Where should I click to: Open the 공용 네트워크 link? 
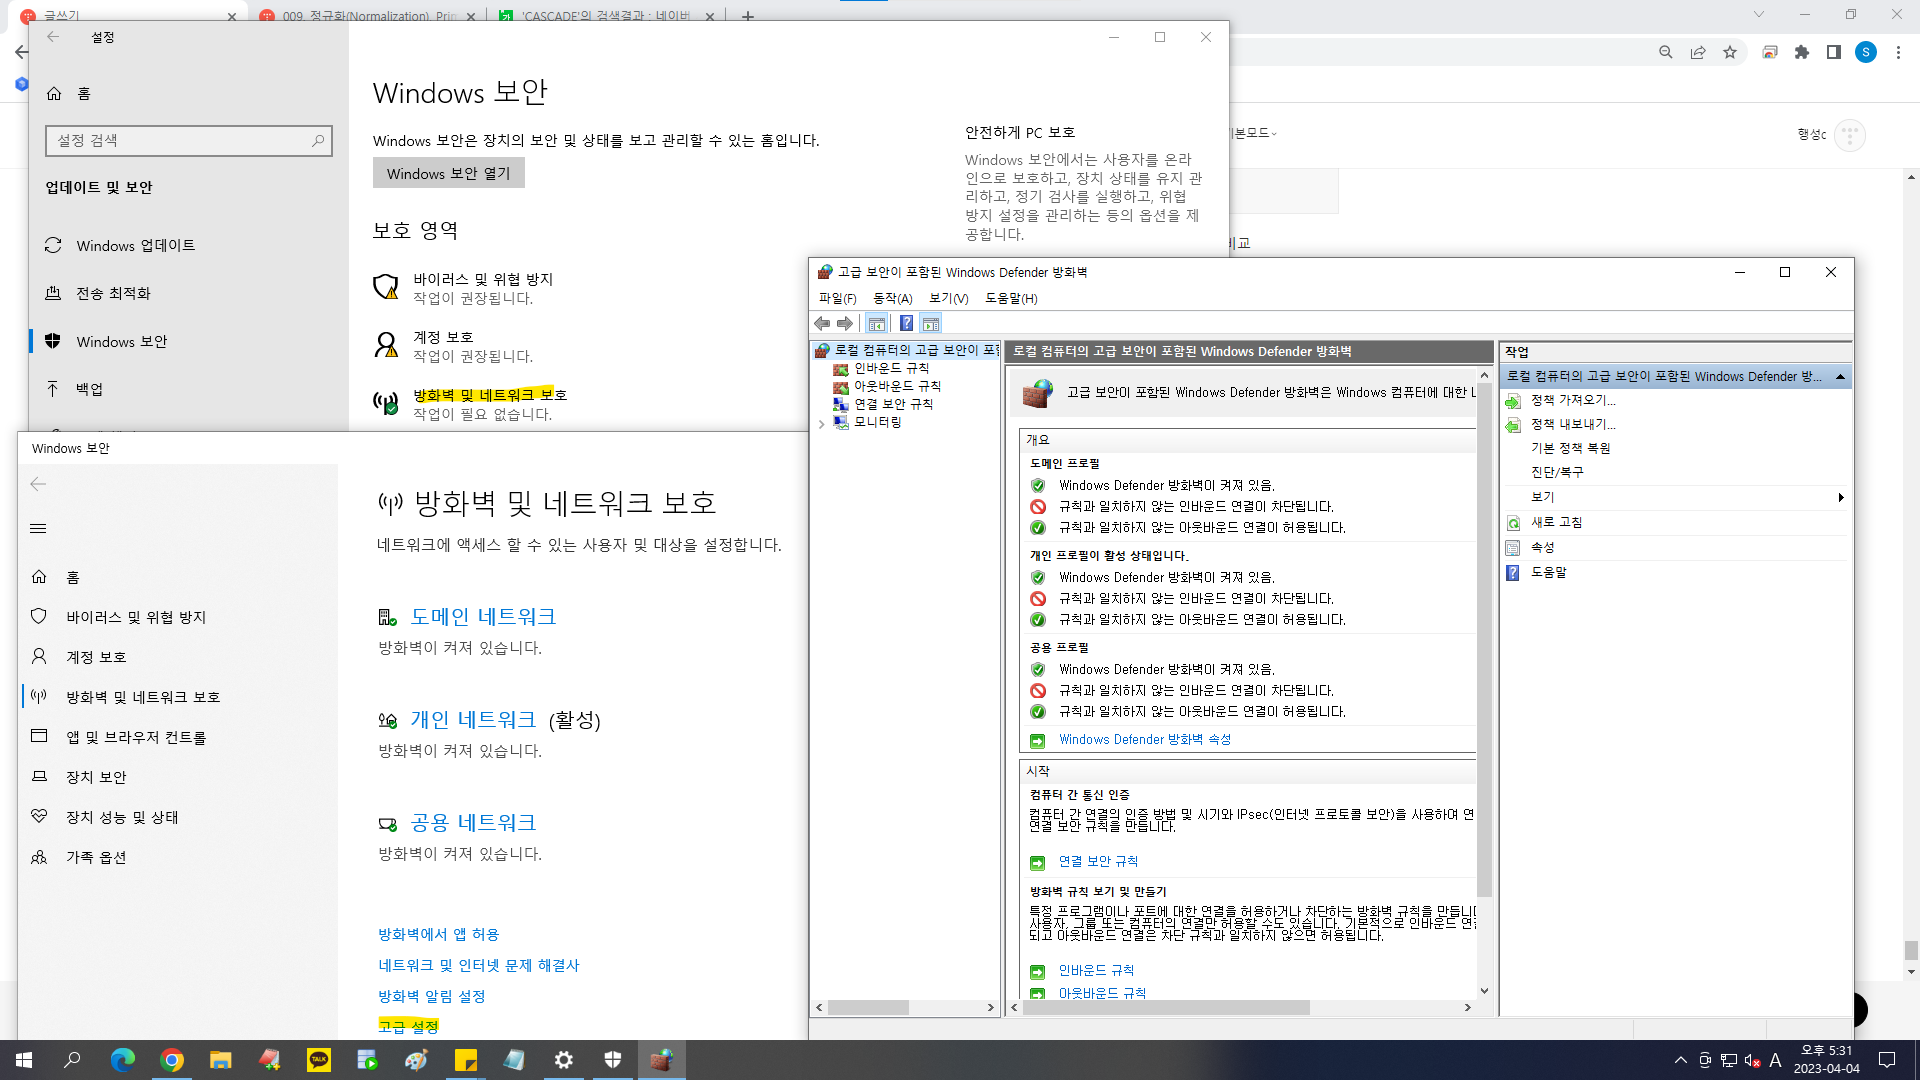click(473, 823)
